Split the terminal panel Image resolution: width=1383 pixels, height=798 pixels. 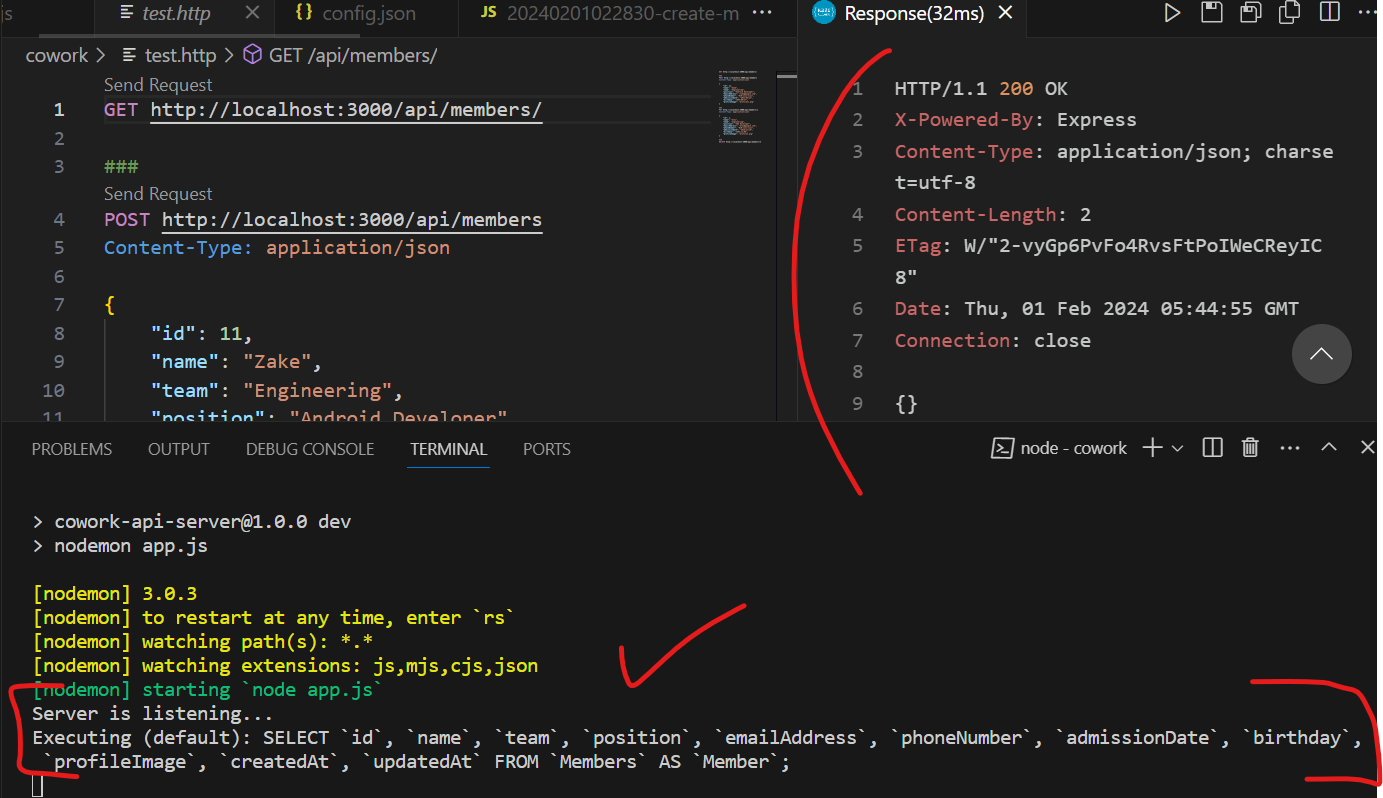click(1212, 448)
